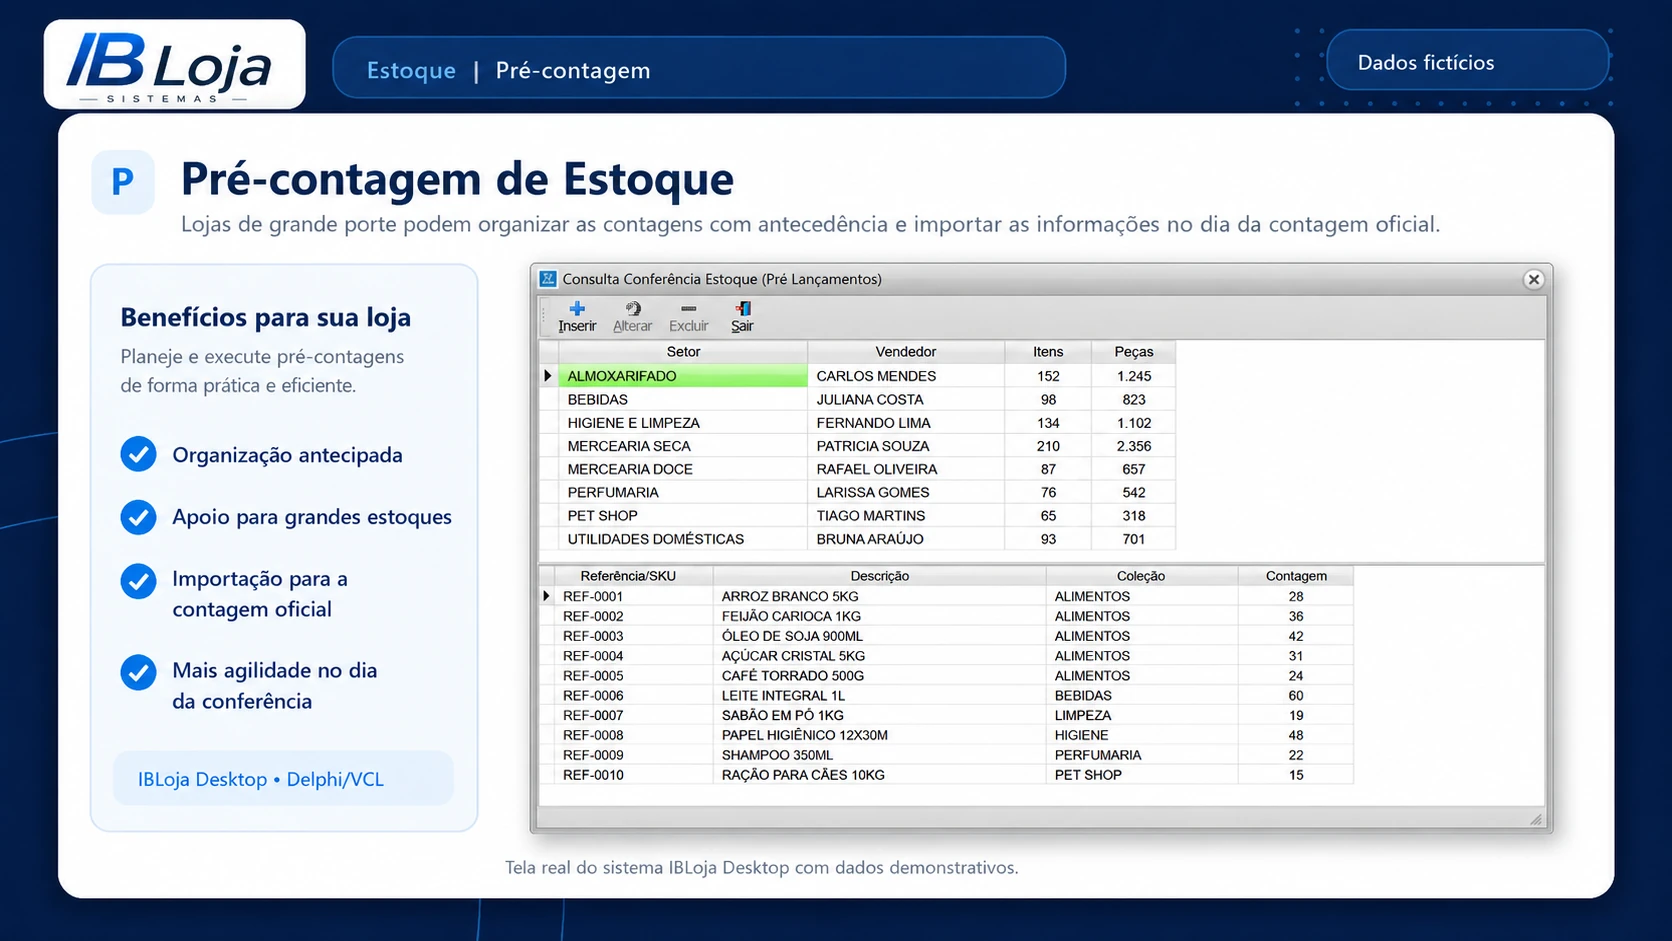The image size is (1672, 941).
Task: Click the checkmark beside Importação para a contagem oficial
Action: click(x=138, y=581)
